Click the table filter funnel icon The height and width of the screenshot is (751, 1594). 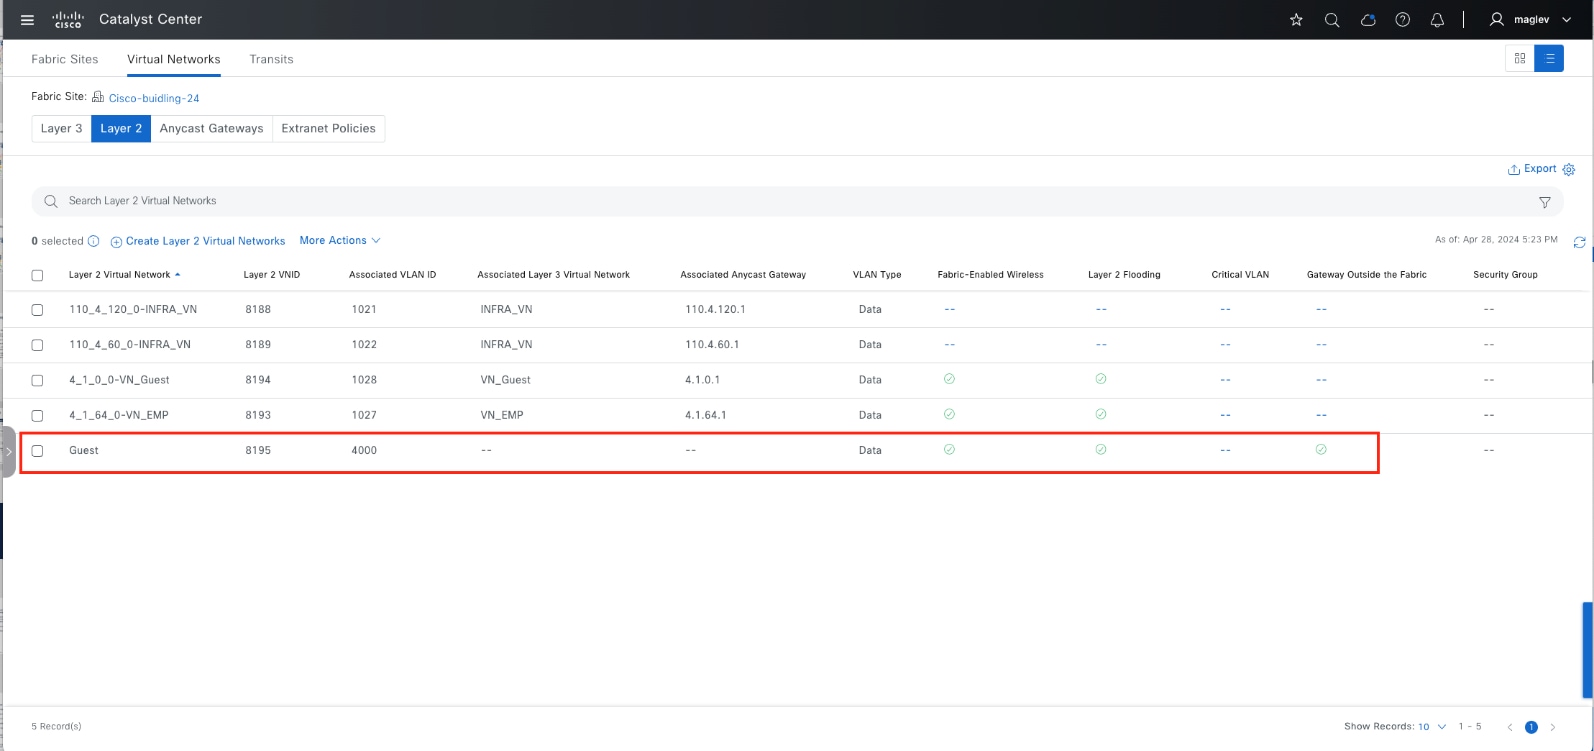coord(1544,202)
